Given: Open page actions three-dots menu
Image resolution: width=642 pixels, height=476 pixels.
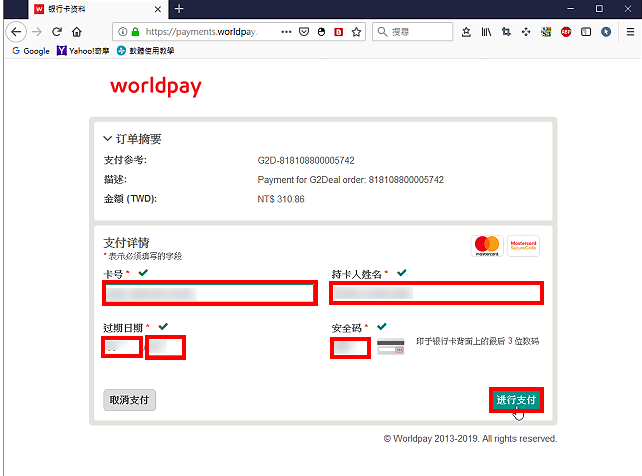Looking at the screenshot, I should 286,32.
